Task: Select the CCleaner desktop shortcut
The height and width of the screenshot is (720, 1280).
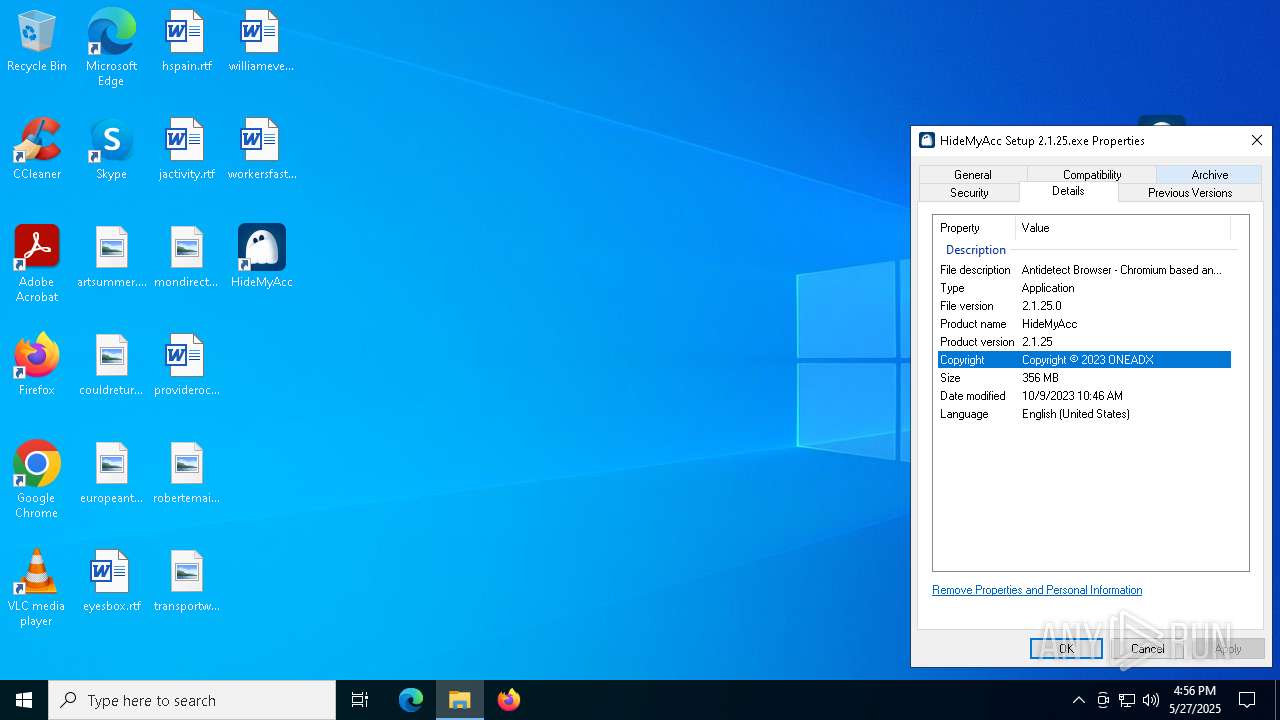Action: pos(37,150)
